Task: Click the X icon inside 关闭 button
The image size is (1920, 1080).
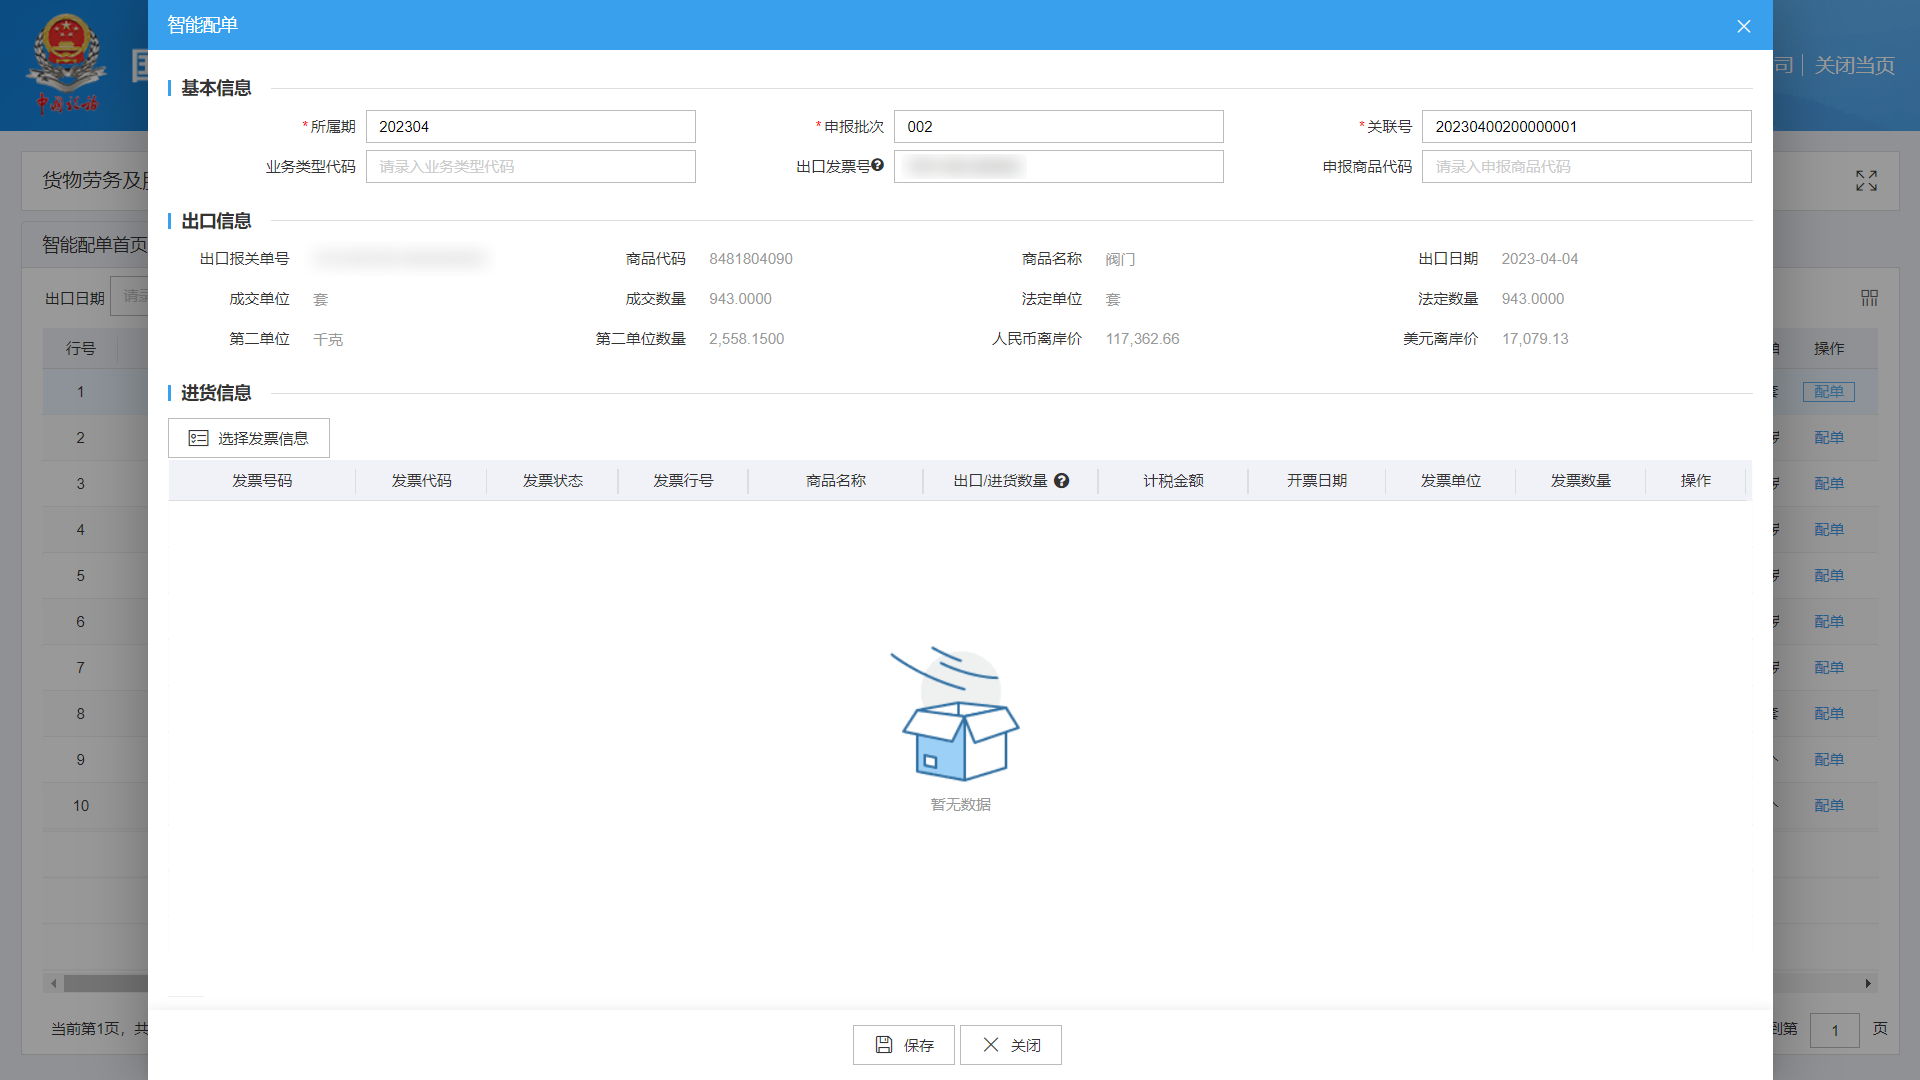Action: point(990,1044)
